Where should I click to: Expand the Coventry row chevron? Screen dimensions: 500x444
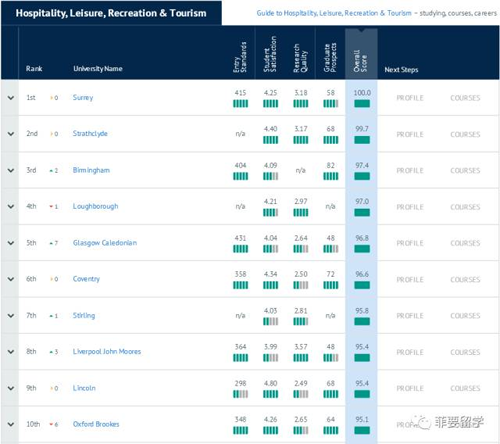coord(11,279)
